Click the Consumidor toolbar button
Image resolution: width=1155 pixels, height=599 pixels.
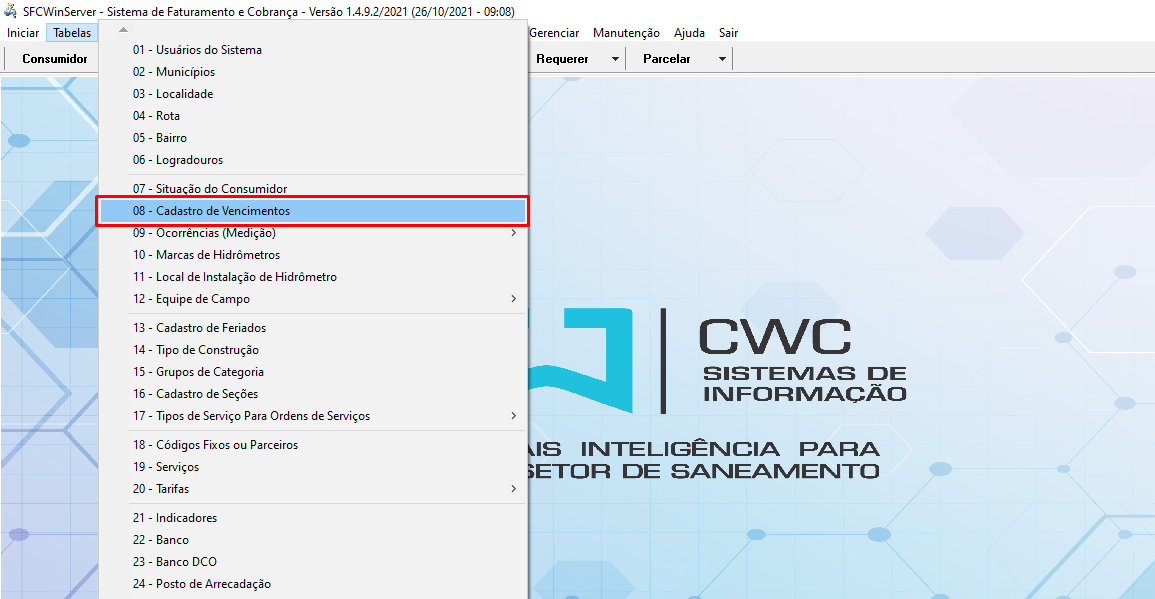click(55, 59)
